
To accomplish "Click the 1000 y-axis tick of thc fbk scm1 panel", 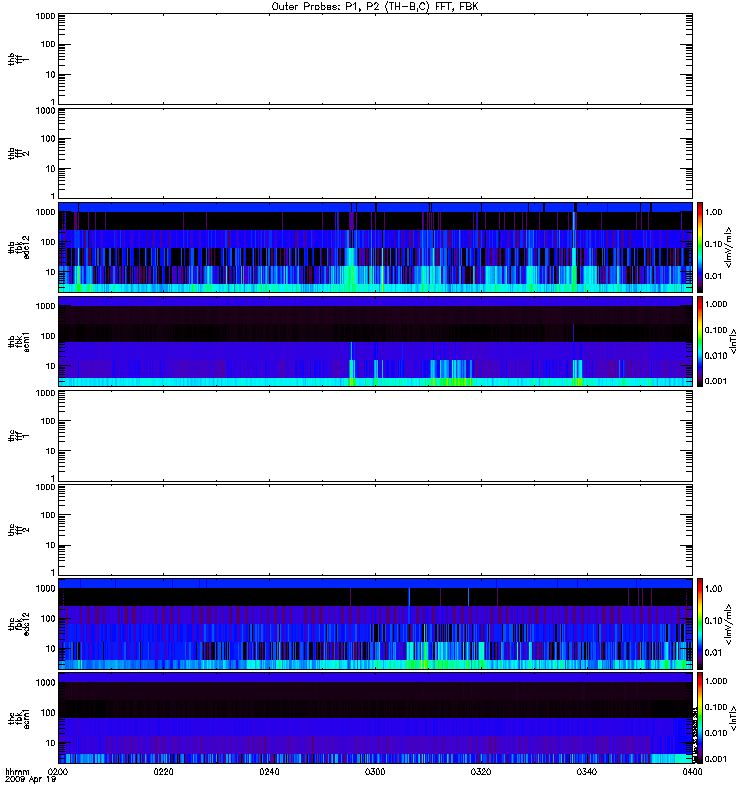I will click(x=45, y=683).
